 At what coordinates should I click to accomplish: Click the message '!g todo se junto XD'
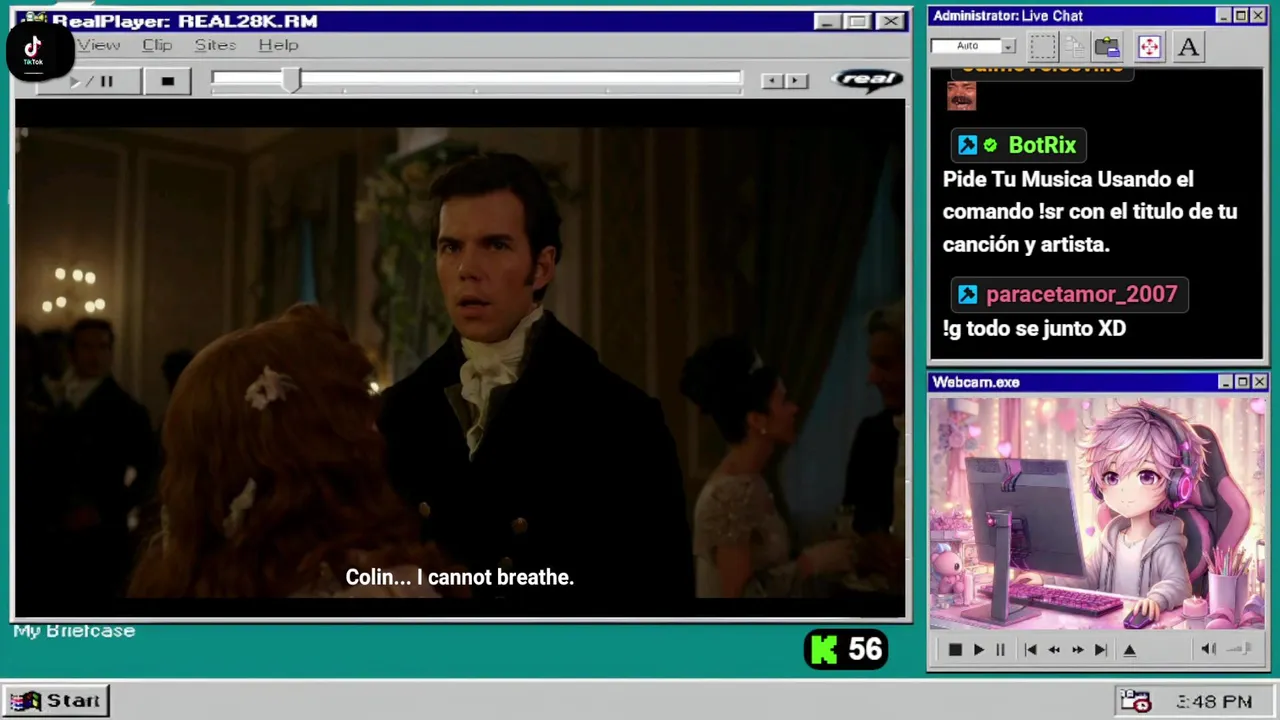1034,328
